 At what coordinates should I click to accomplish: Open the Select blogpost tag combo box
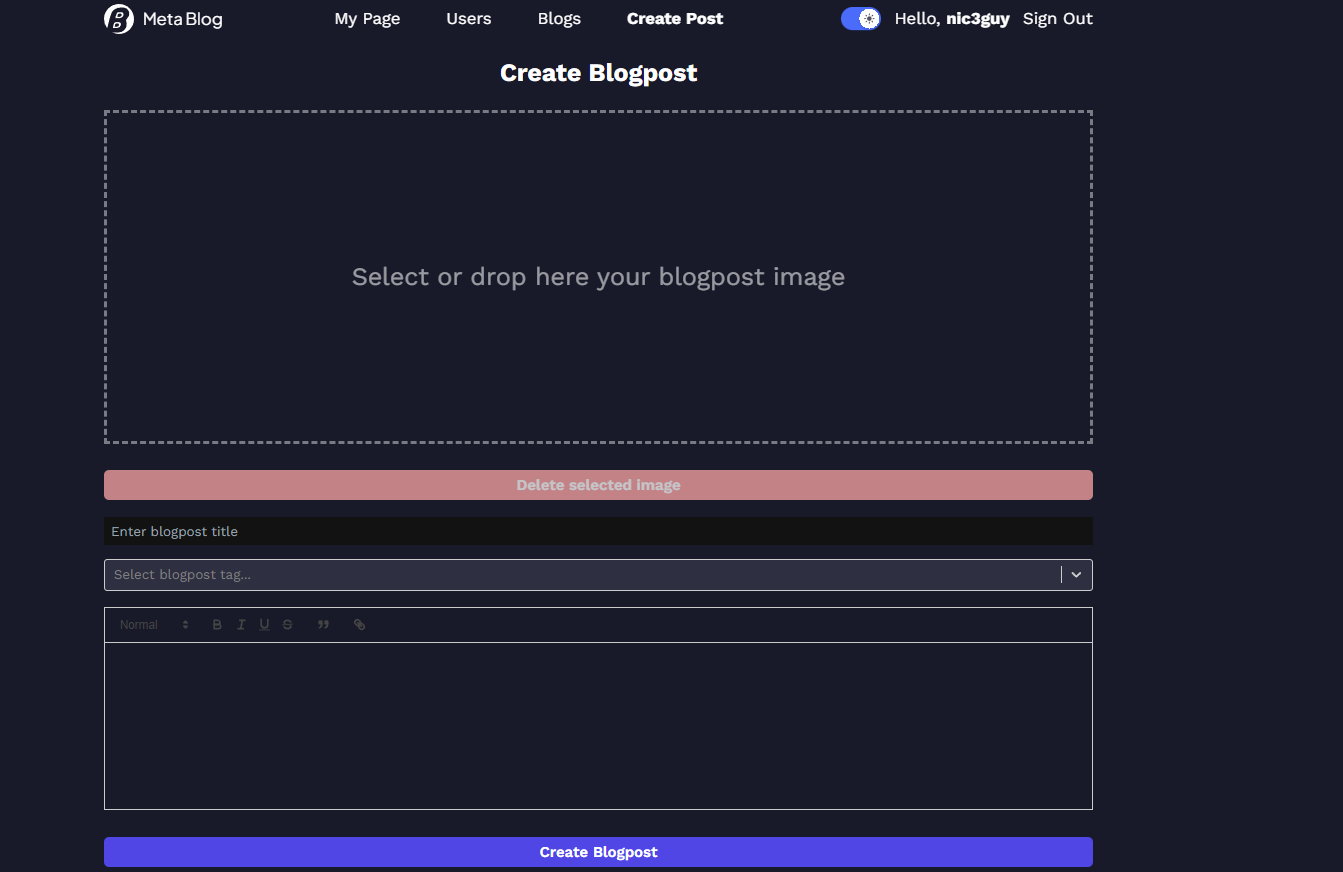598,575
